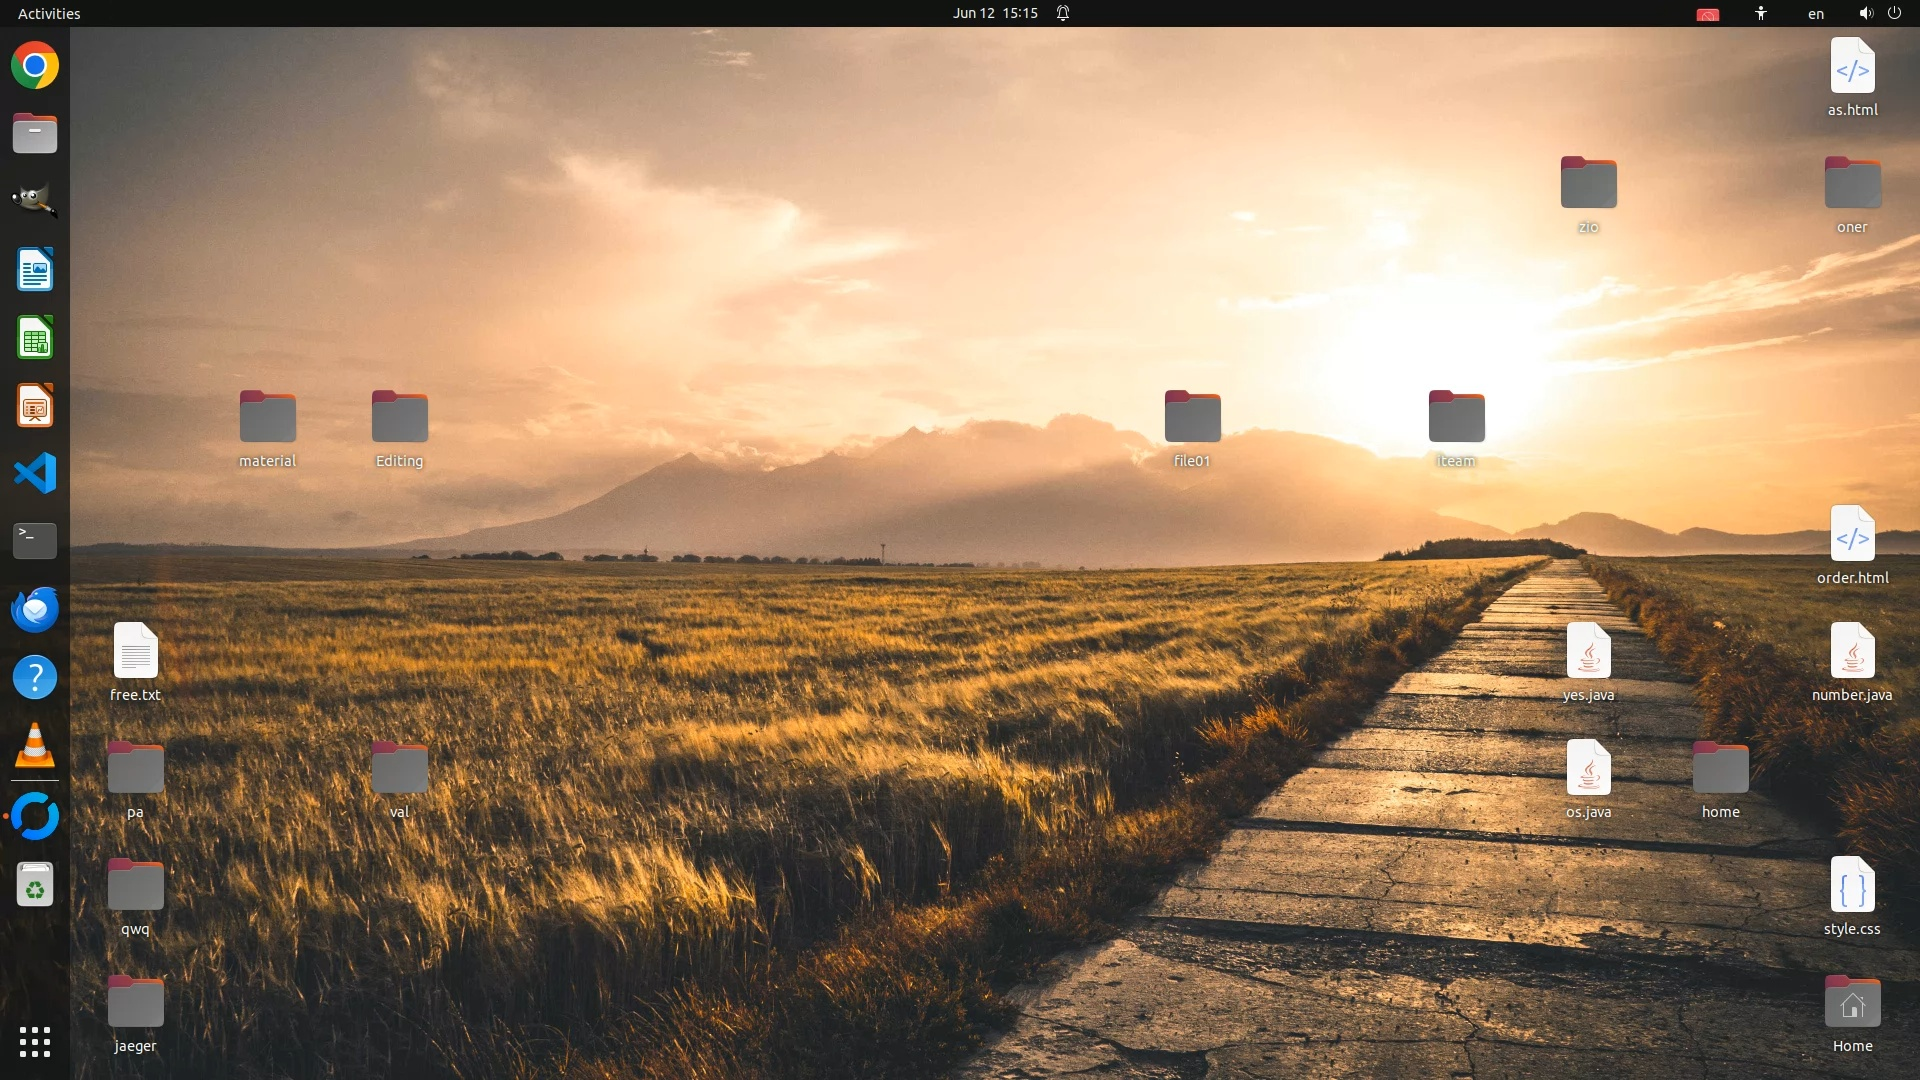Launch Visual Studio Code from dock
Image resolution: width=1920 pixels, height=1080 pixels.
pyautogui.click(x=35, y=473)
